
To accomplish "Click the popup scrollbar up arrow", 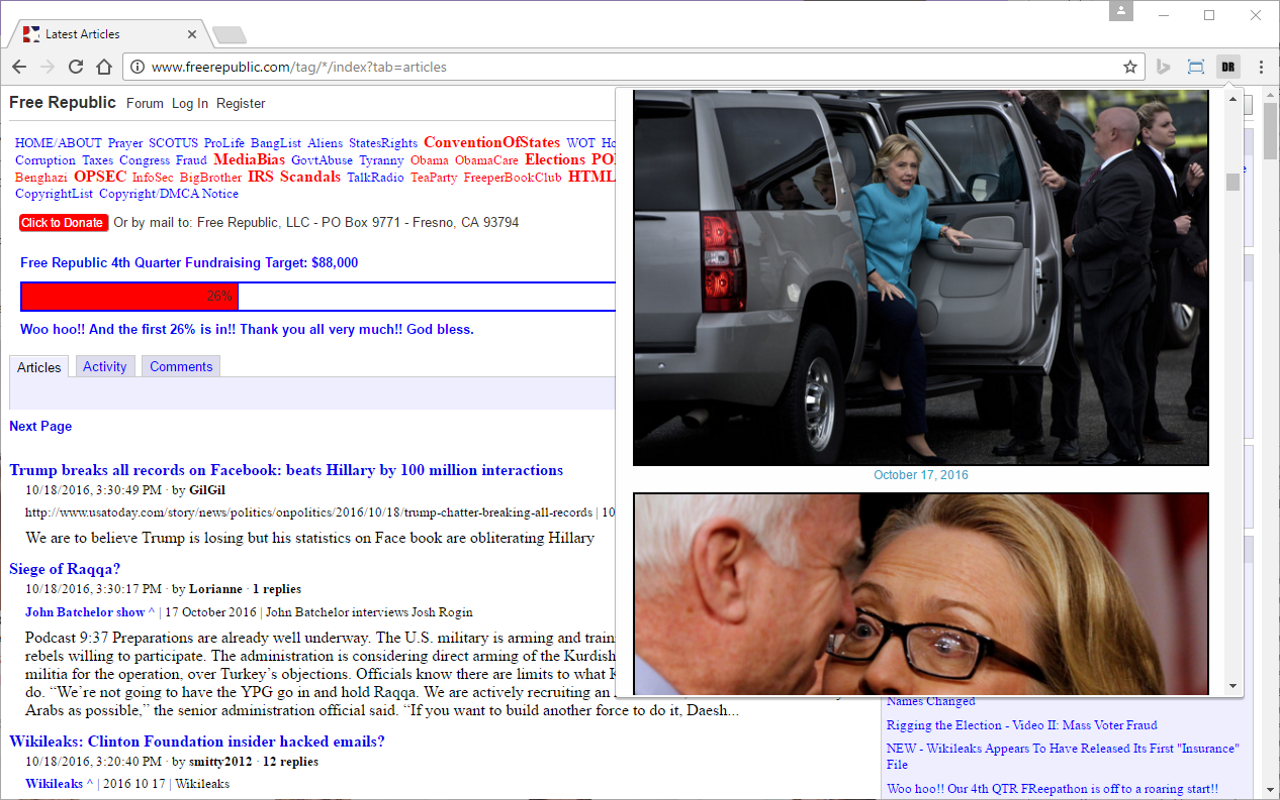I will point(1233,97).
